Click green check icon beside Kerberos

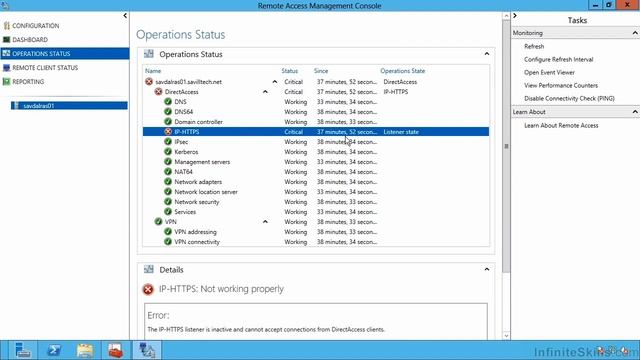click(168, 151)
